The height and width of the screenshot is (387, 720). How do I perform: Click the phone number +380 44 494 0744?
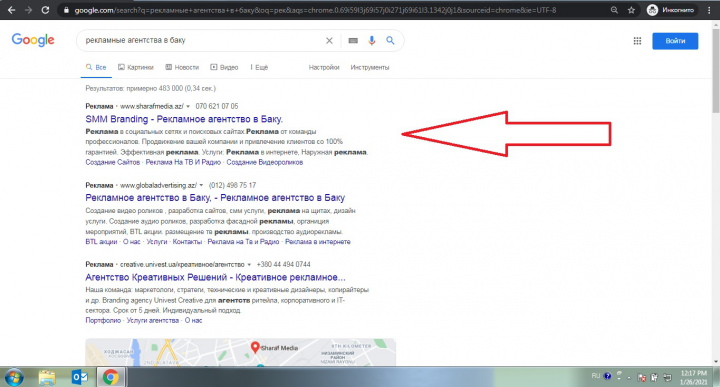pos(283,264)
